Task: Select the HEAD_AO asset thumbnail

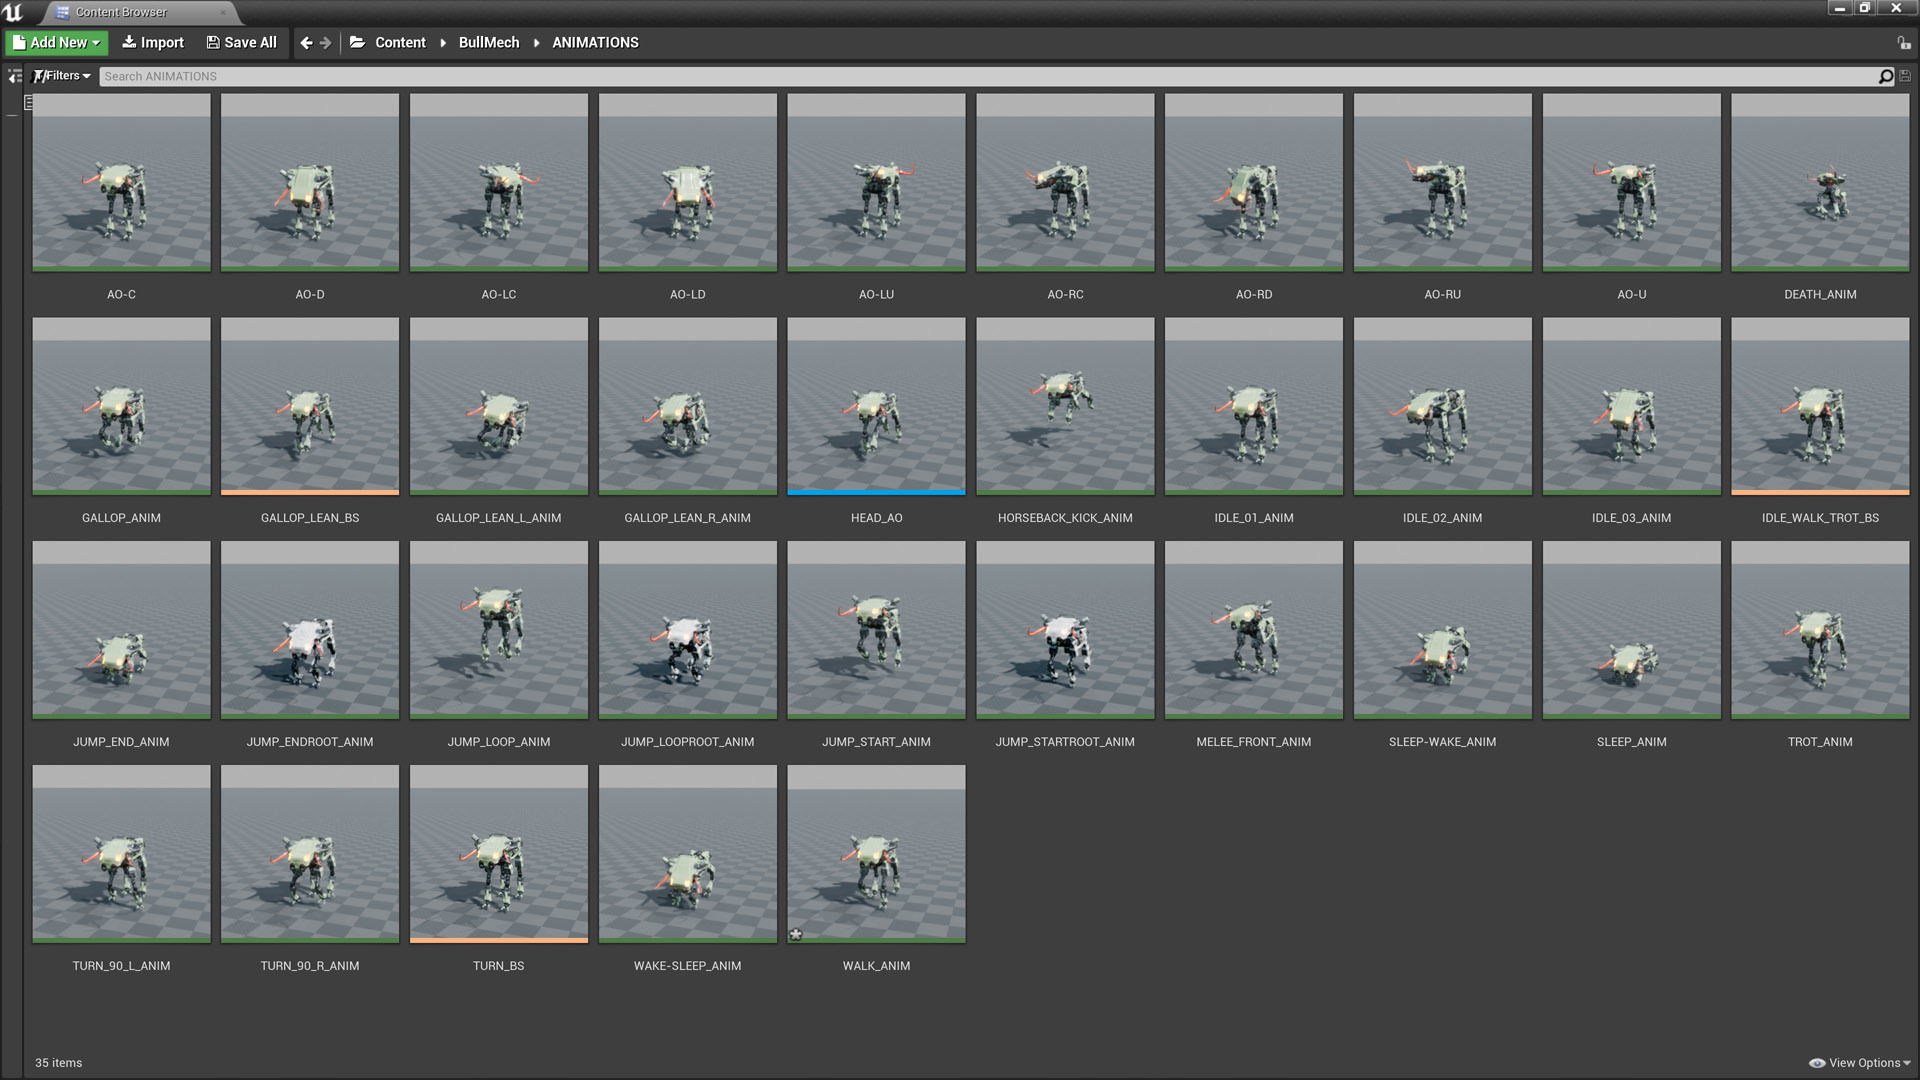Action: point(876,406)
